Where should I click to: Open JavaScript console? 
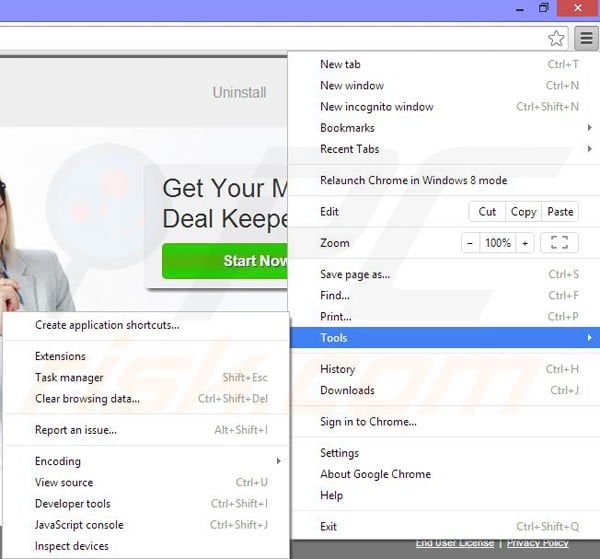(x=145, y=525)
